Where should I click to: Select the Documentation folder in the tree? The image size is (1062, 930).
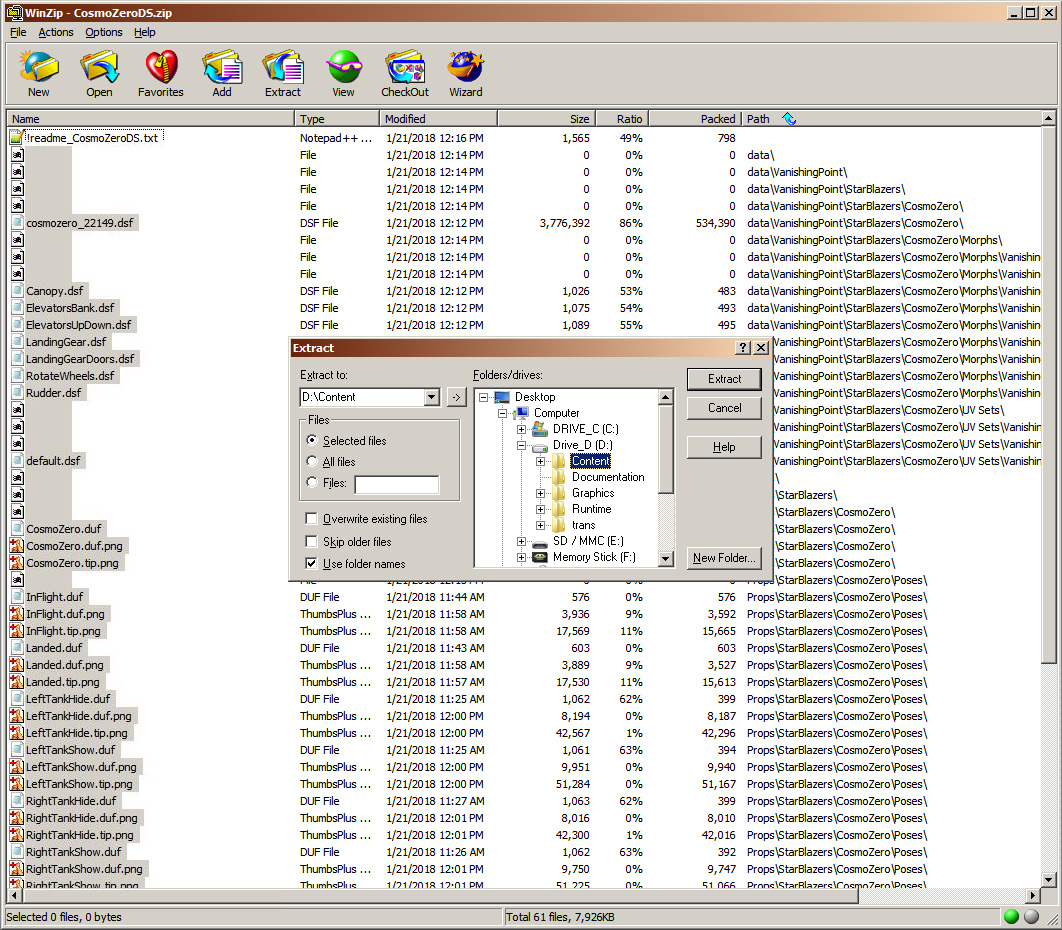click(608, 477)
